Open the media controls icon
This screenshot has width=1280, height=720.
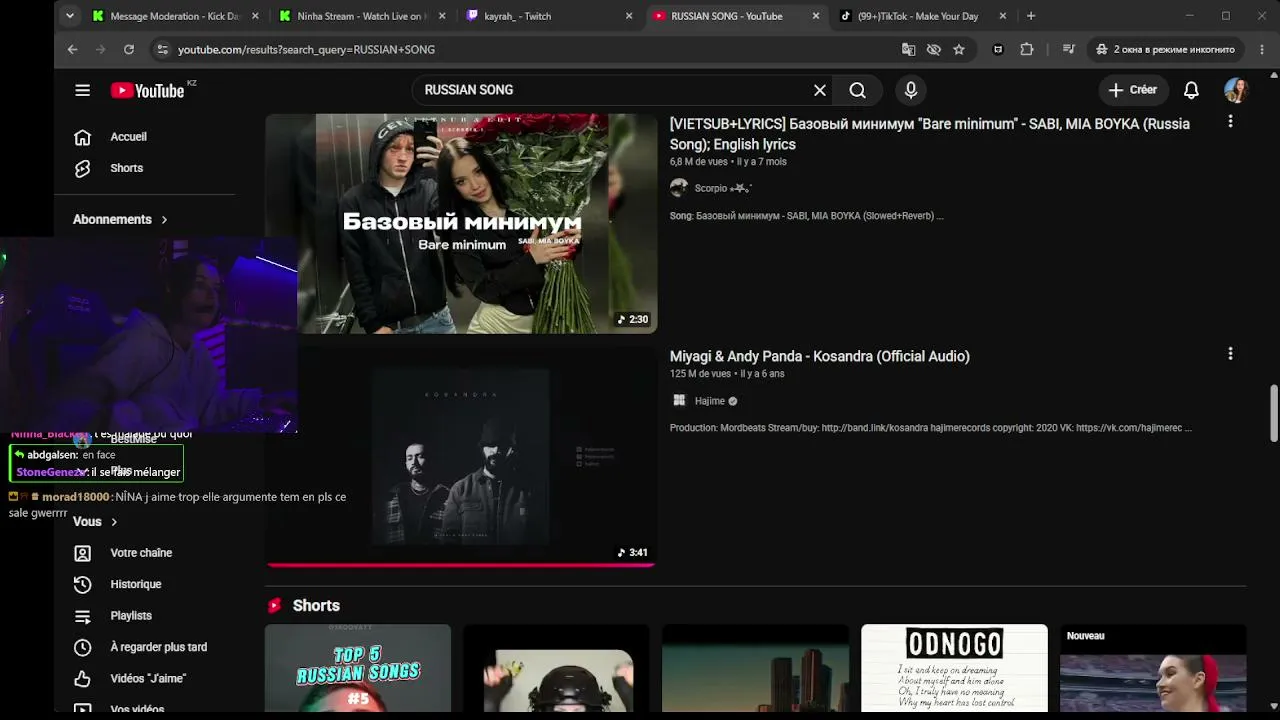(x=1069, y=49)
